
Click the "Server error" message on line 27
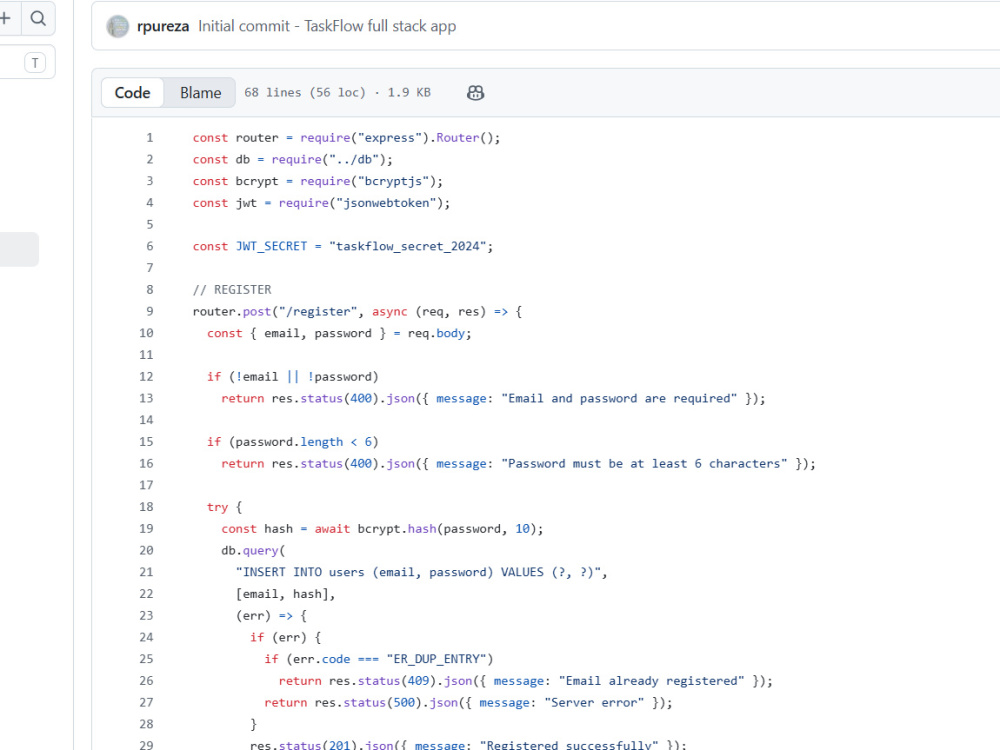click(594, 702)
